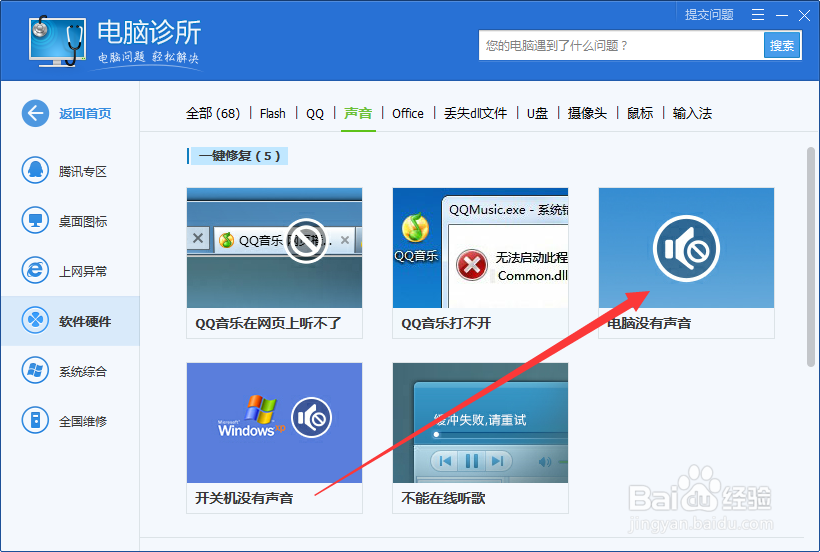Open the QQ音乐在网页上听不了 thumbnail
The width and height of the screenshot is (820, 552).
pyautogui.click(x=274, y=248)
